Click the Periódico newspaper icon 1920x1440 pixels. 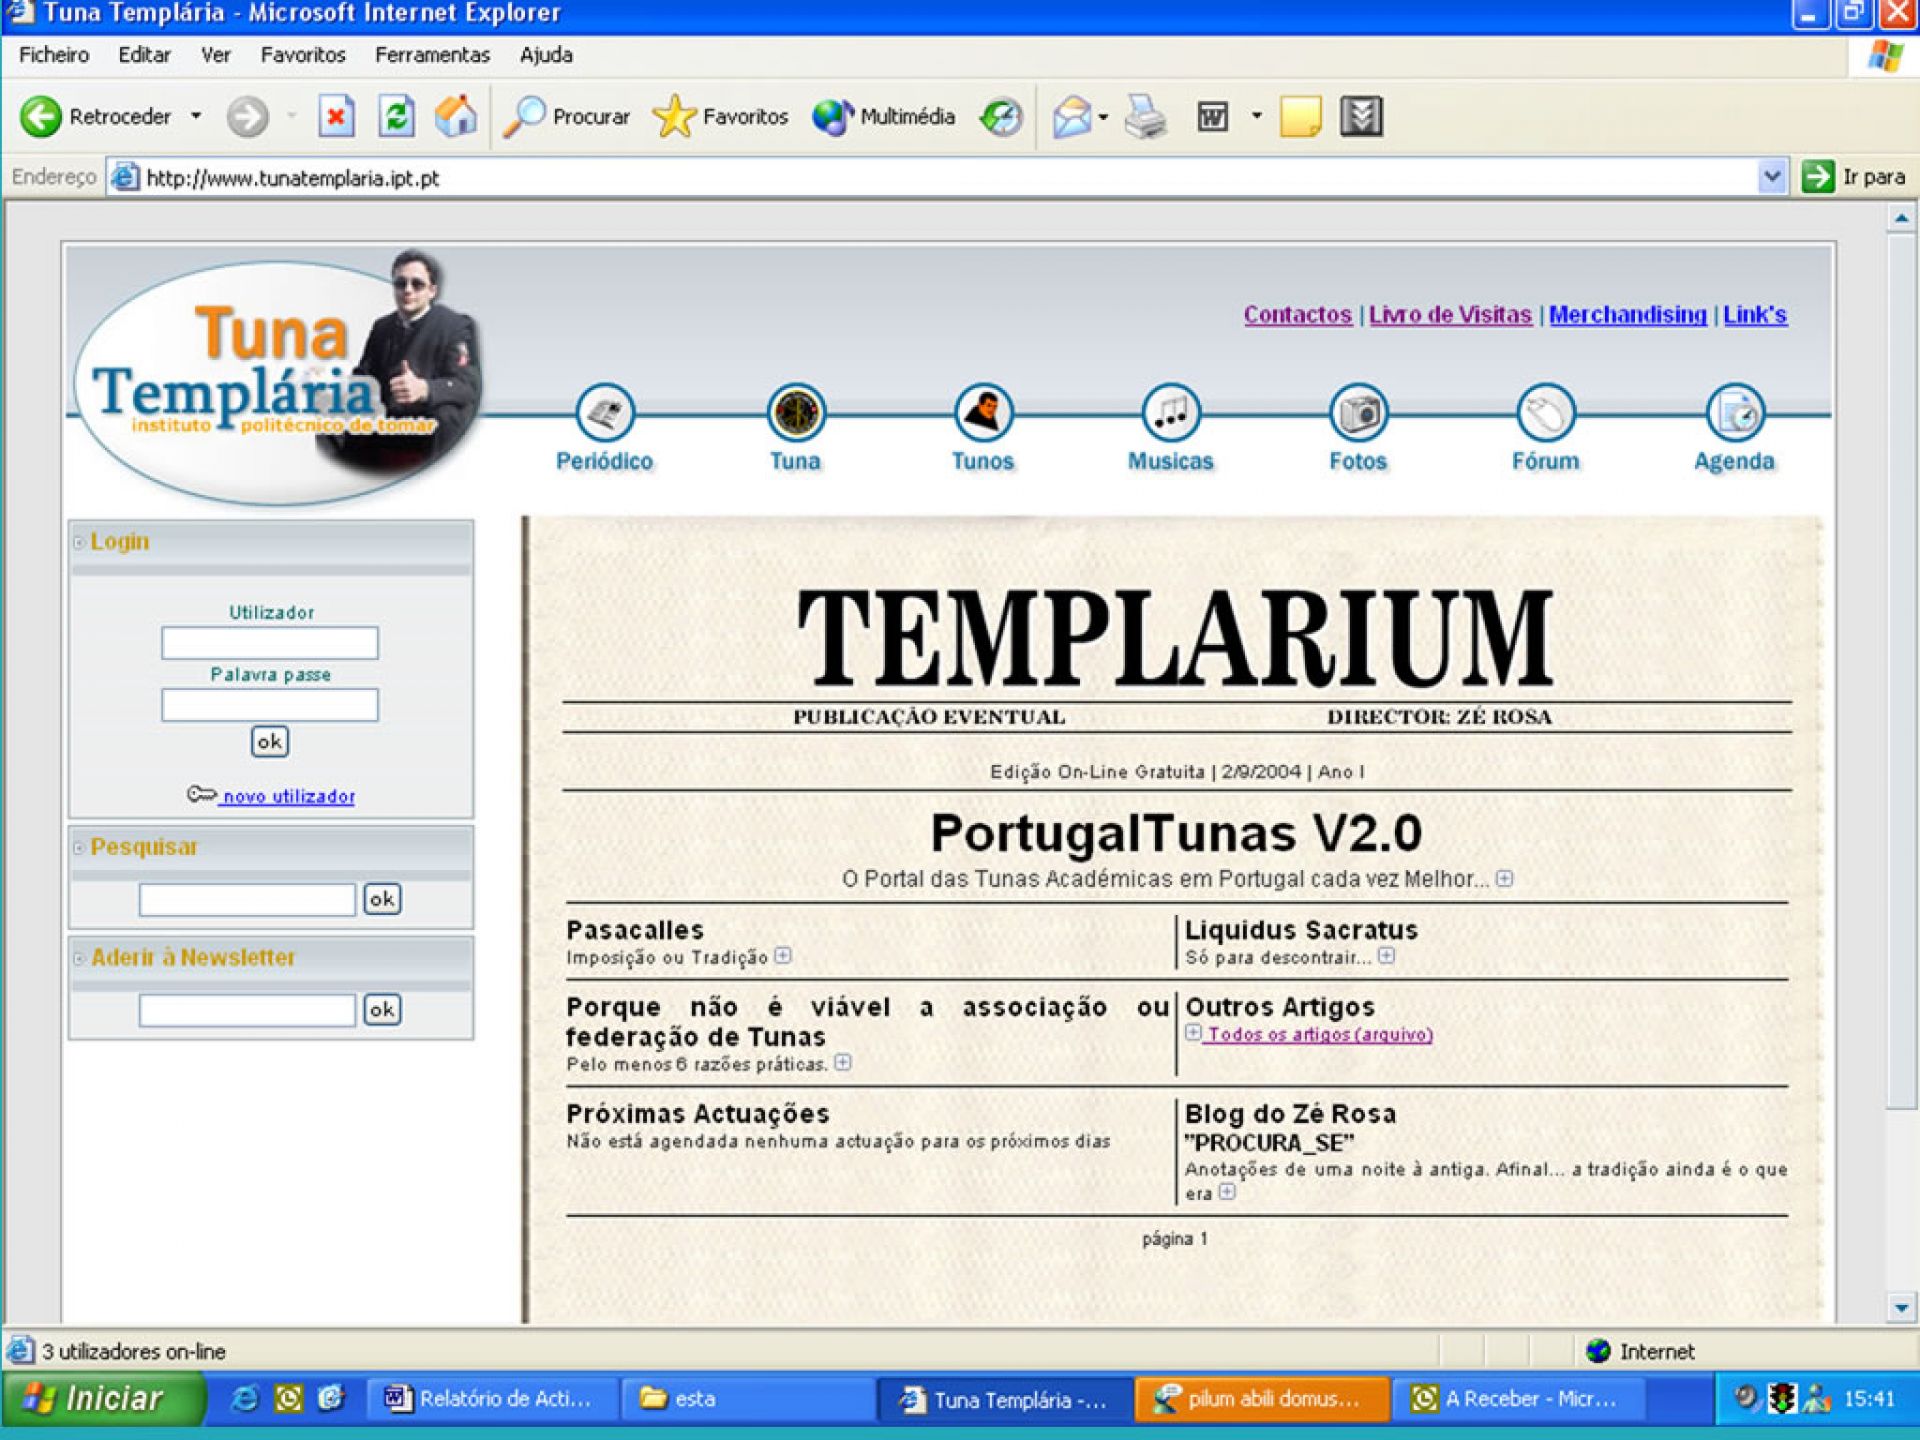[605, 413]
